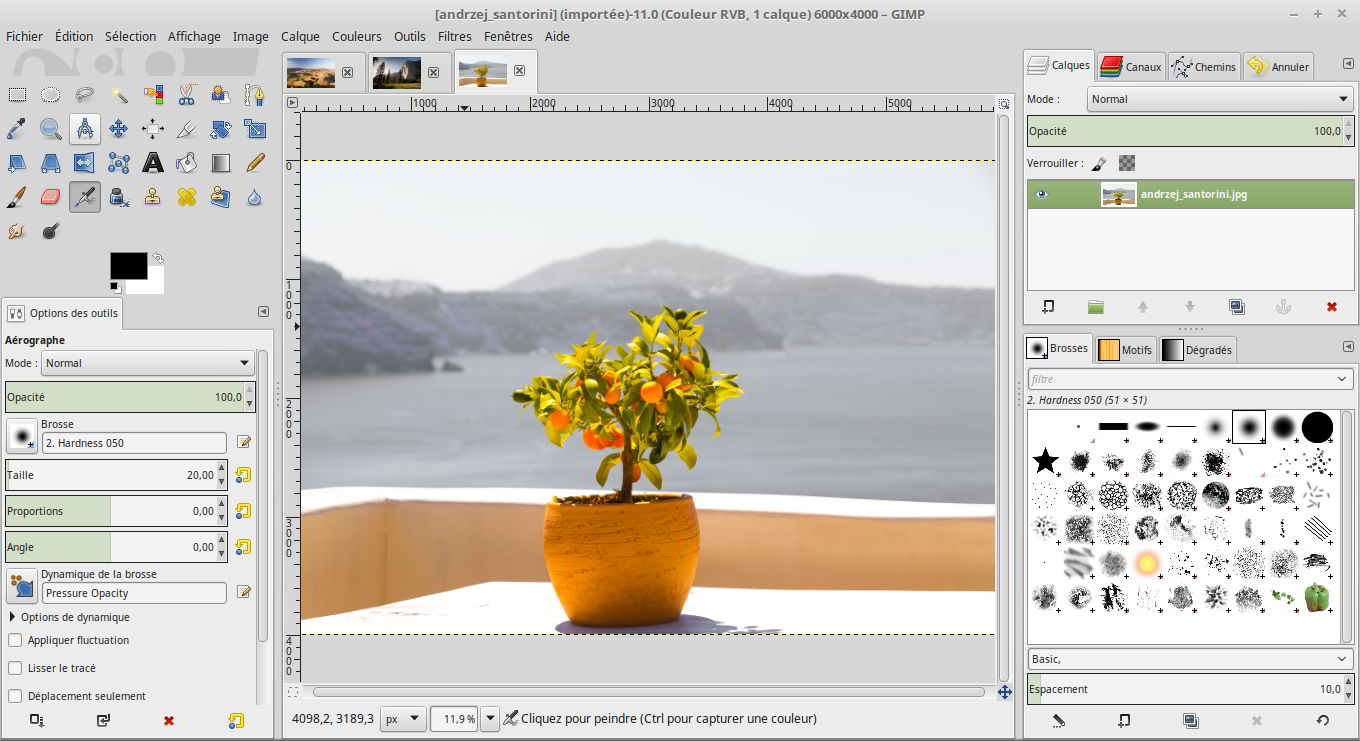Viewport: 1360px width, 741px height.
Task: Select the Blend gradient tool
Action: (x=221, y=163)
